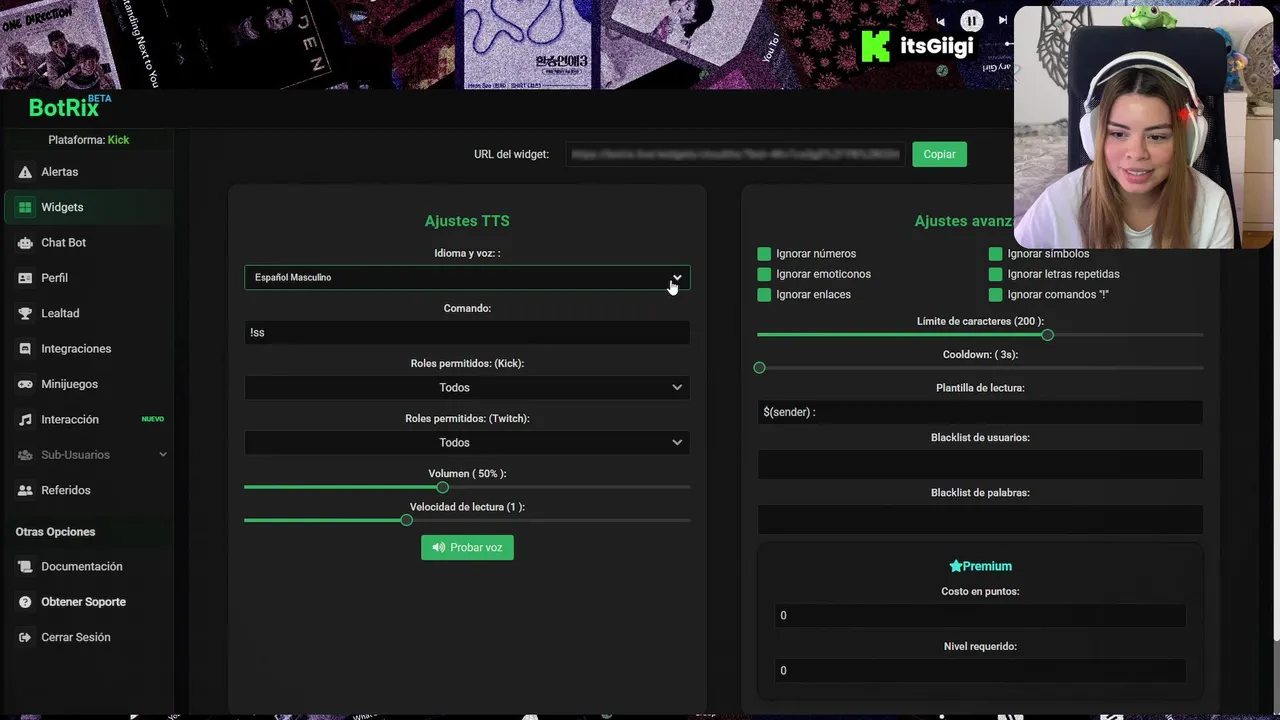Click the Plantilla de lectura field

pyautogui.click(x=980, y=412)
